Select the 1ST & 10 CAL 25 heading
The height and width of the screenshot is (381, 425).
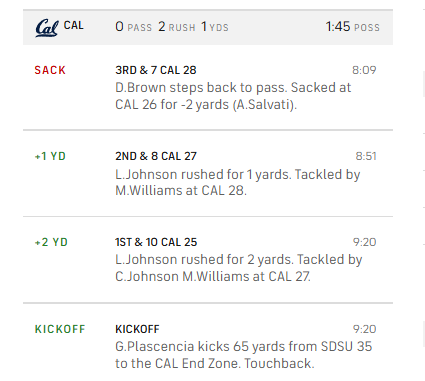point(156,242)
